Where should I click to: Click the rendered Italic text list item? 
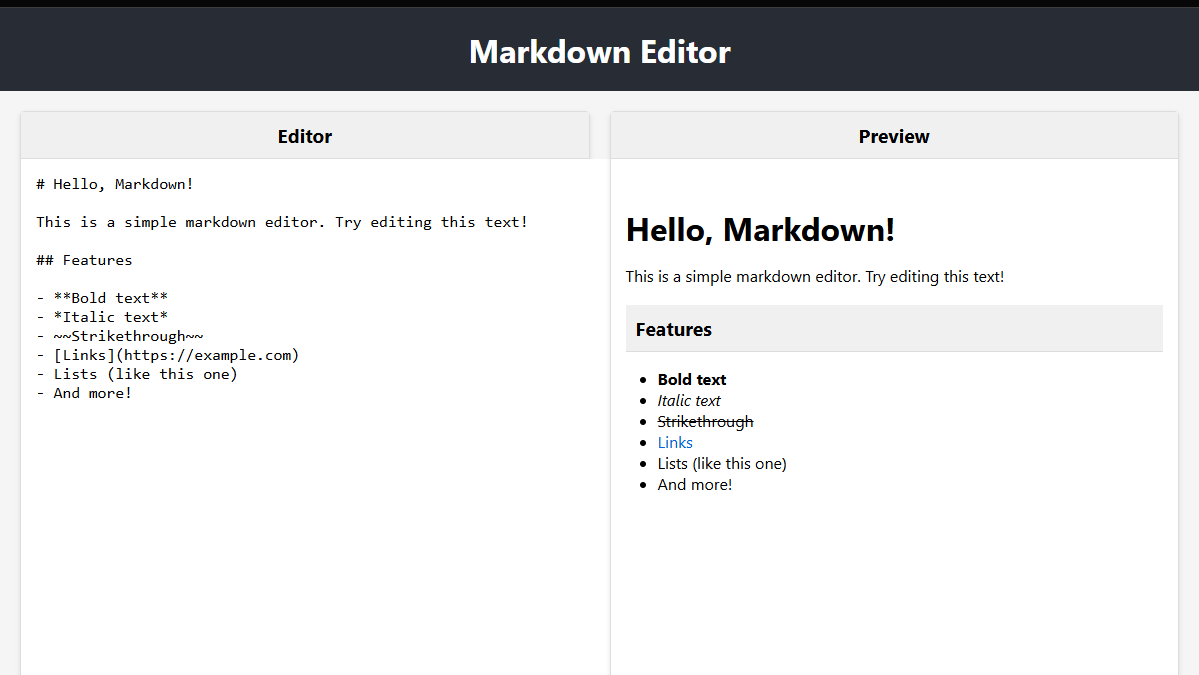tap(689, 401)
